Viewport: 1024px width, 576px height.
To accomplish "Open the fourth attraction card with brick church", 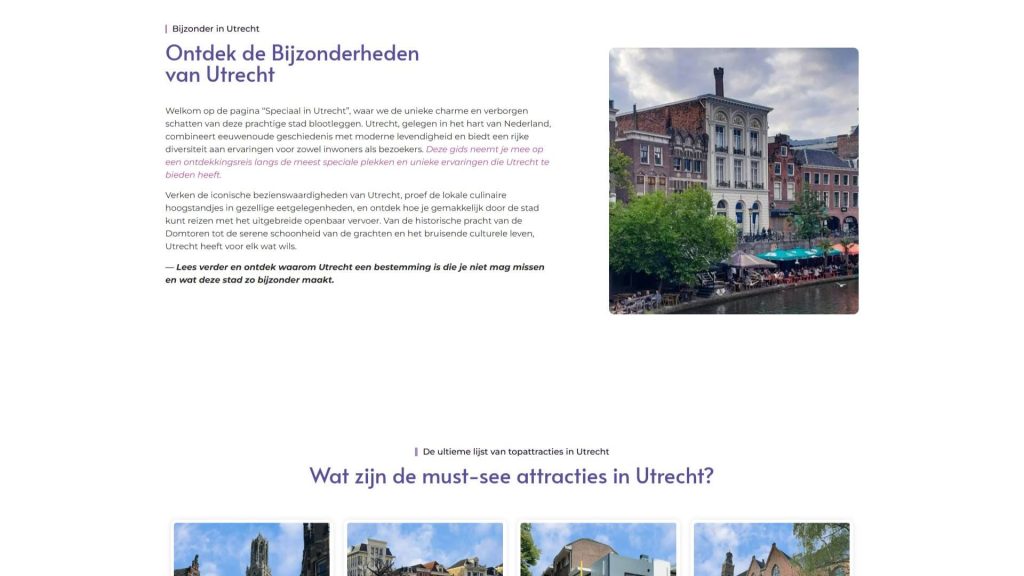I will pos(771,549).
